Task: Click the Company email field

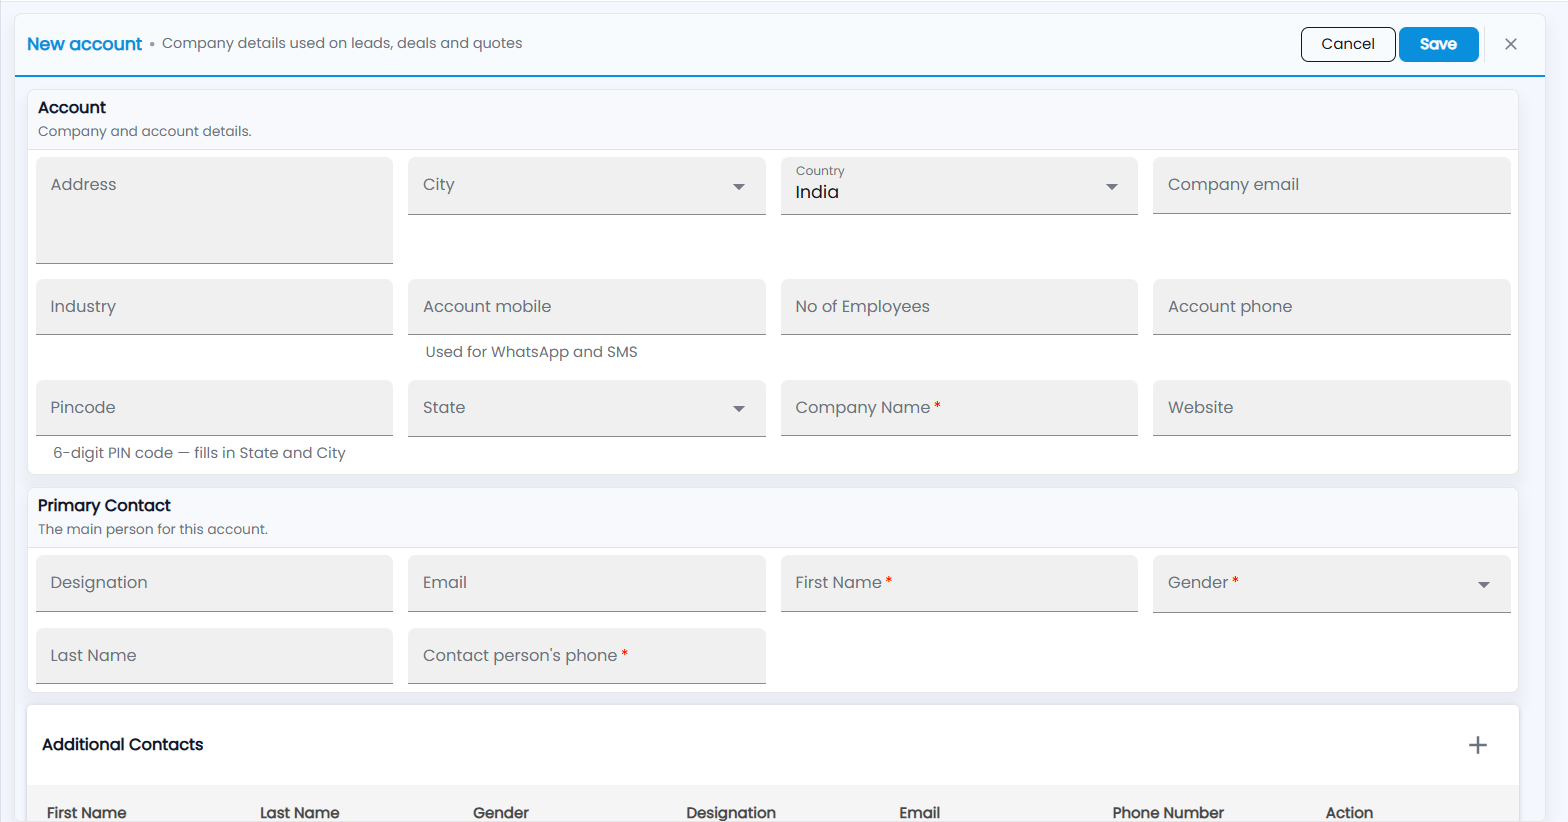Action: pyautogui.click(x=1331, y=185)
